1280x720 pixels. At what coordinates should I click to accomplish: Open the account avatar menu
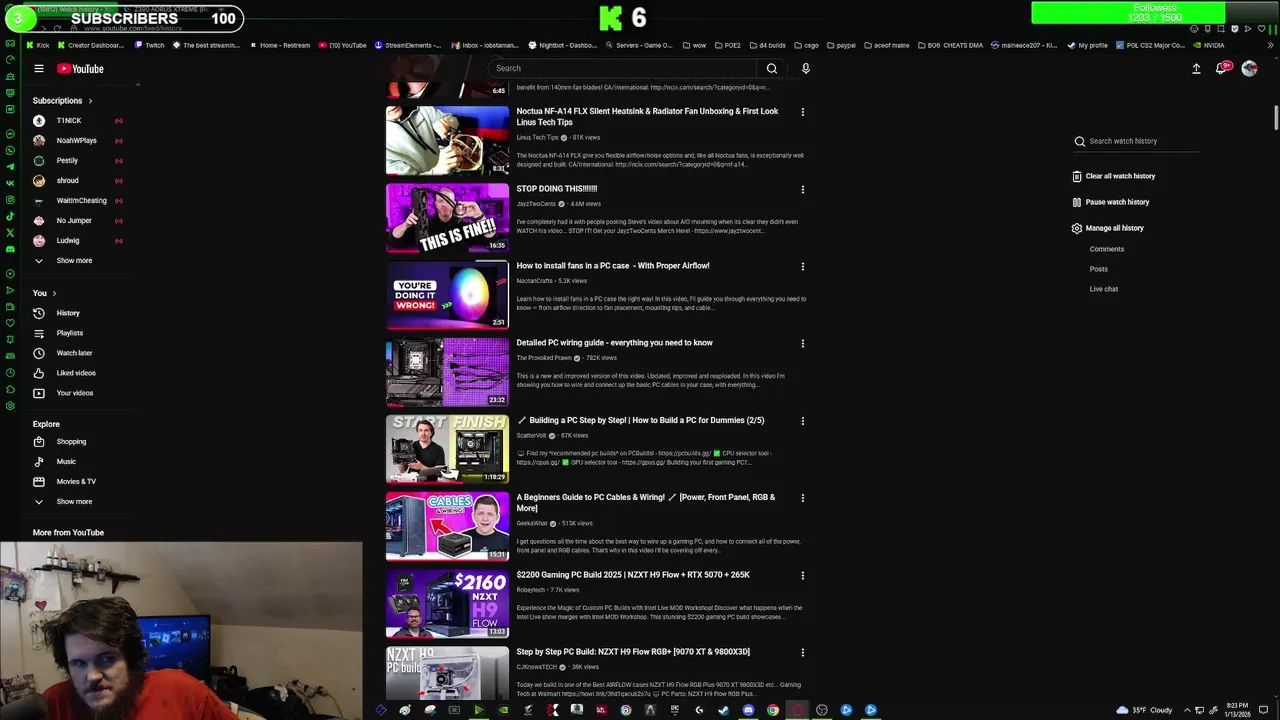pos(1249,69)
